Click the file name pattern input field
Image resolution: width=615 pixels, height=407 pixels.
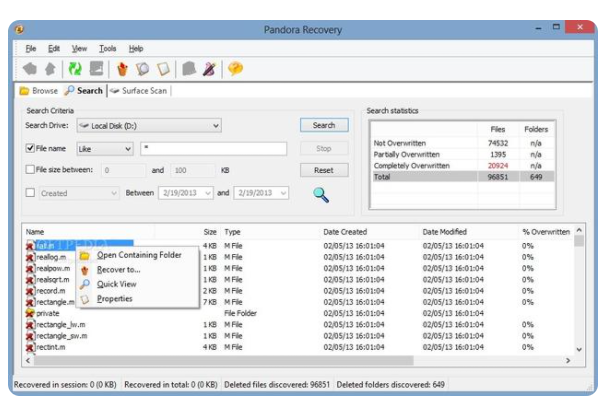pos(213,148)
